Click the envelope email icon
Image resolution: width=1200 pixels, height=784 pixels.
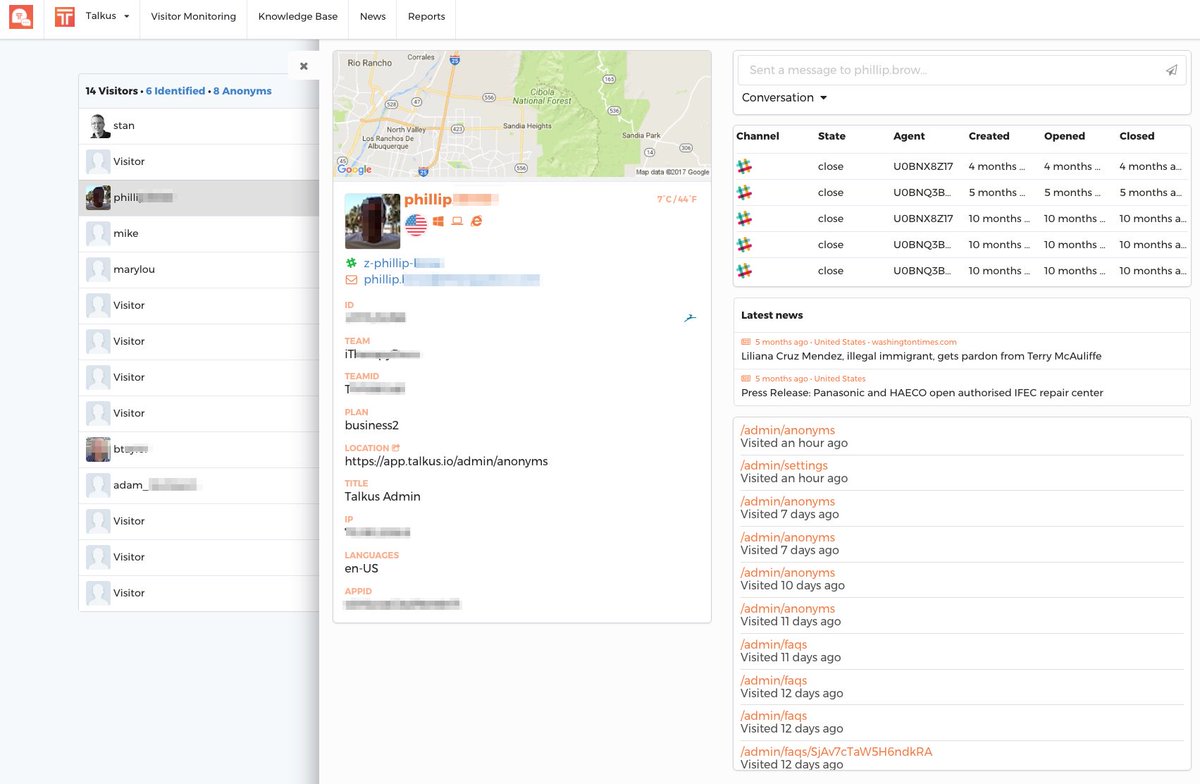pyautogui.click(x=351, y=280)
